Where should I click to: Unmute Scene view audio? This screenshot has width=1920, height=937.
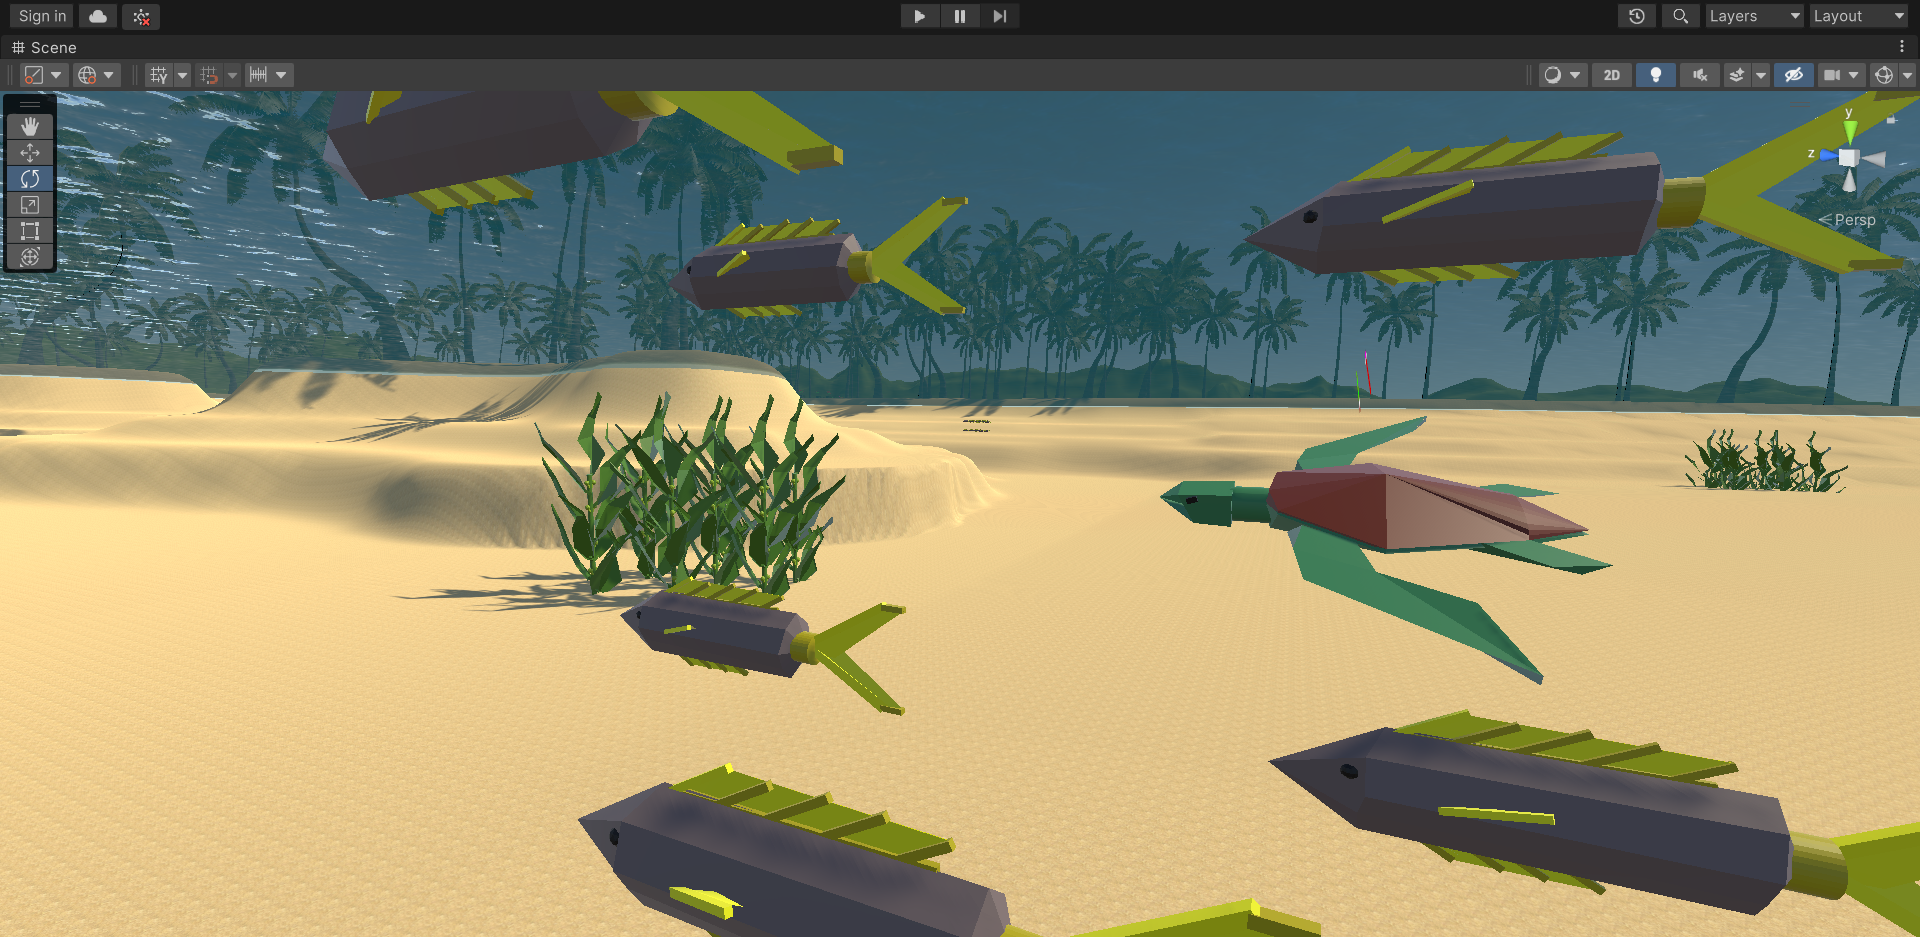click(1699, 75)
